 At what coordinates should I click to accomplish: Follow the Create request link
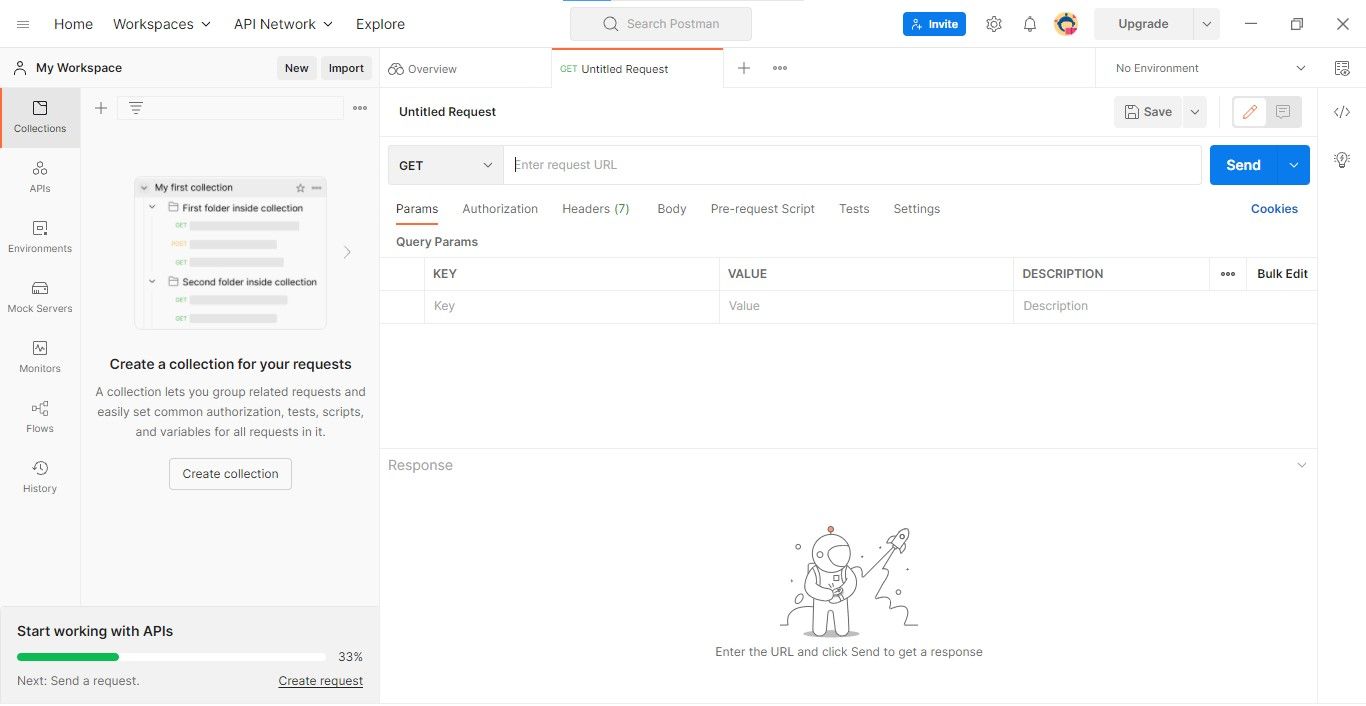(320, 680)
